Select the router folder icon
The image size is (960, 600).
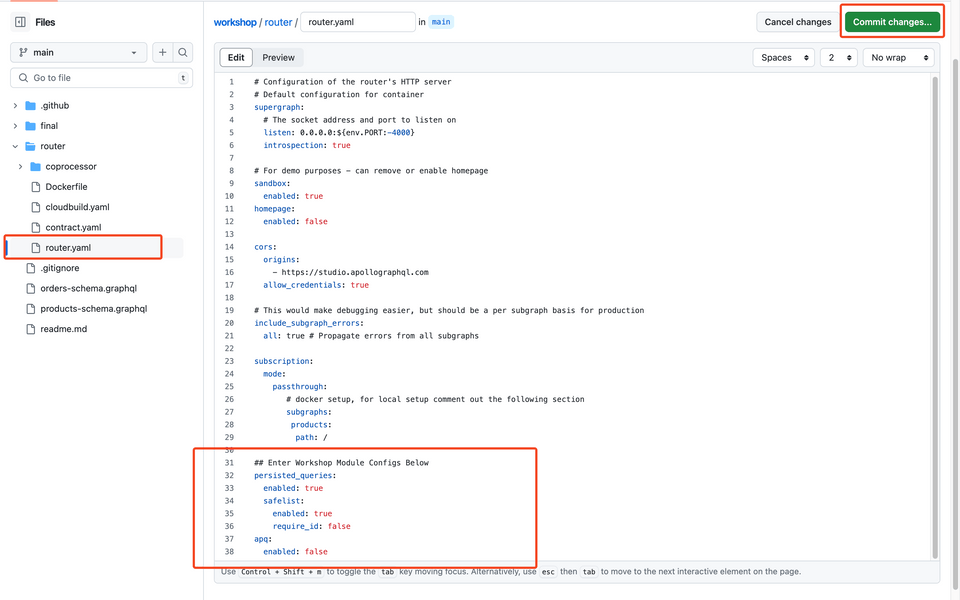[31, 146]
